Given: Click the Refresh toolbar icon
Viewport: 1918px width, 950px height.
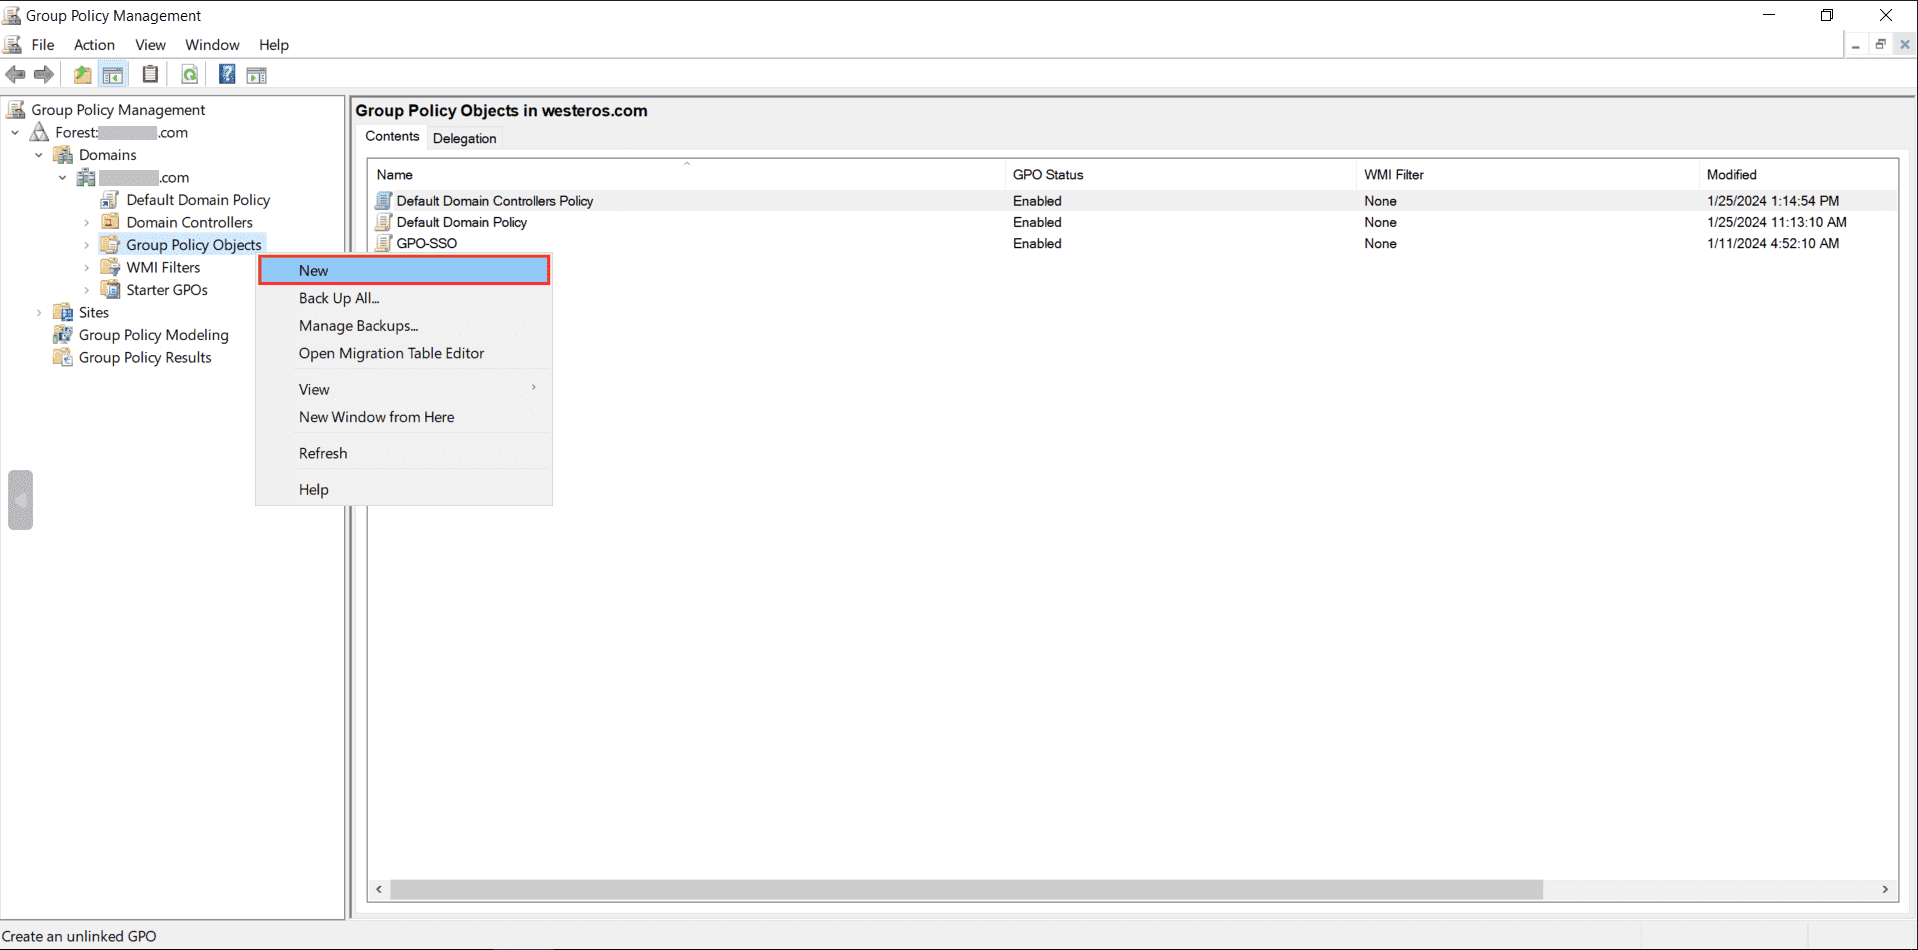Looking at the screenshot, I should 189,74.
